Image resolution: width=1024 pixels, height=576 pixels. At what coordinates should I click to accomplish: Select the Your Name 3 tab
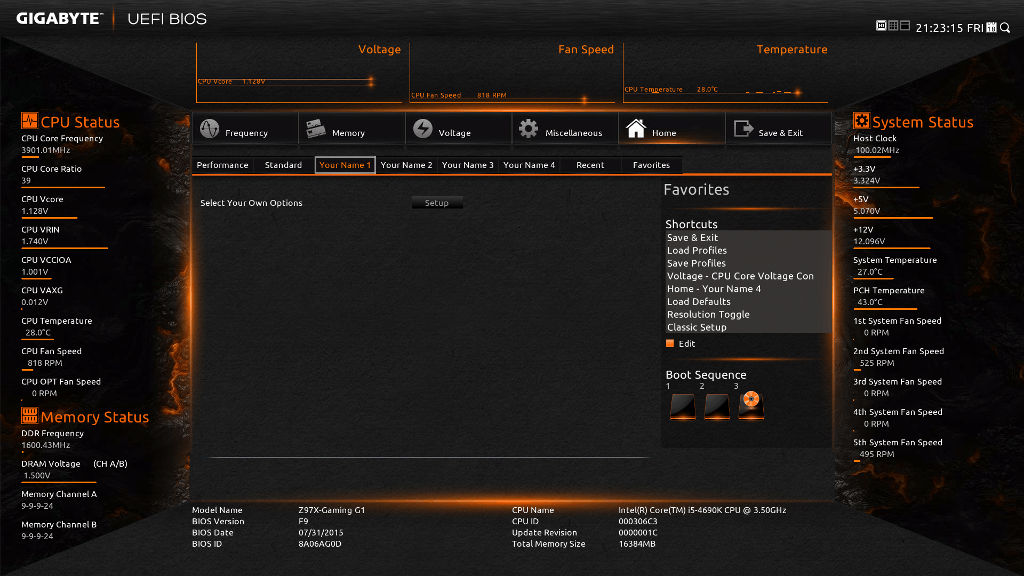[x=468, y=165]
